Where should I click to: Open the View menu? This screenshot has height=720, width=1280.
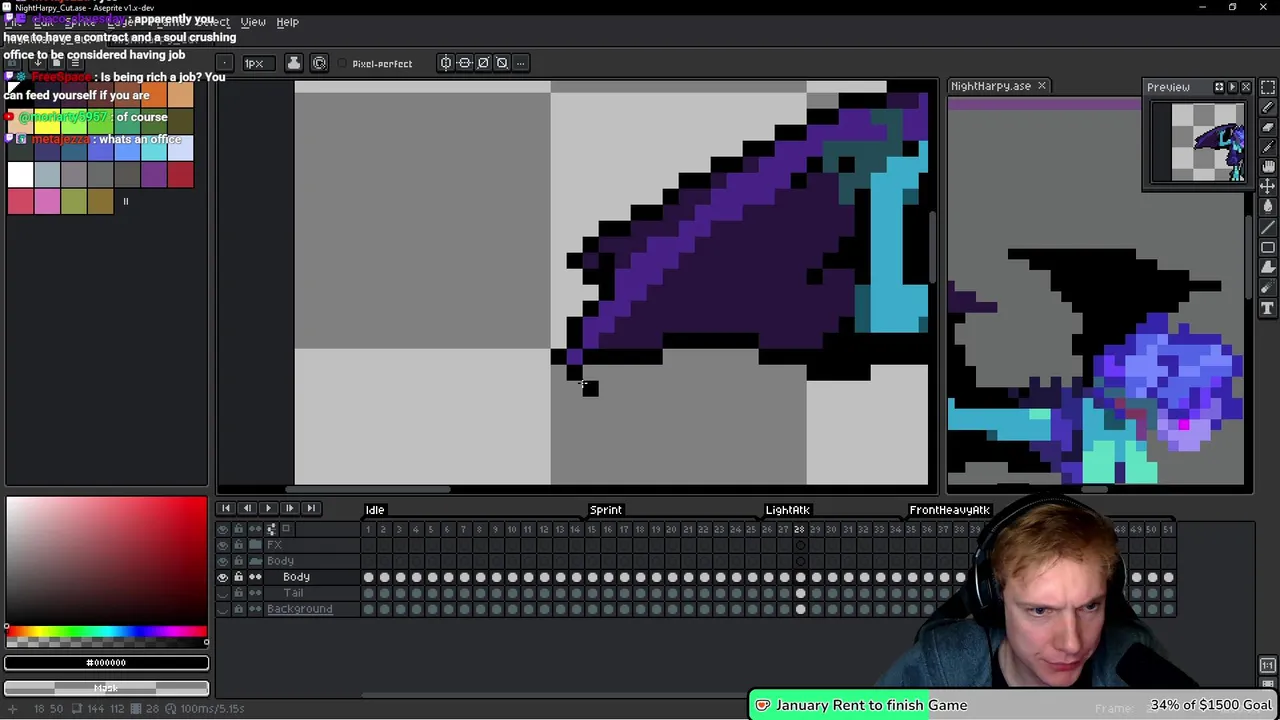coord(253,22)
